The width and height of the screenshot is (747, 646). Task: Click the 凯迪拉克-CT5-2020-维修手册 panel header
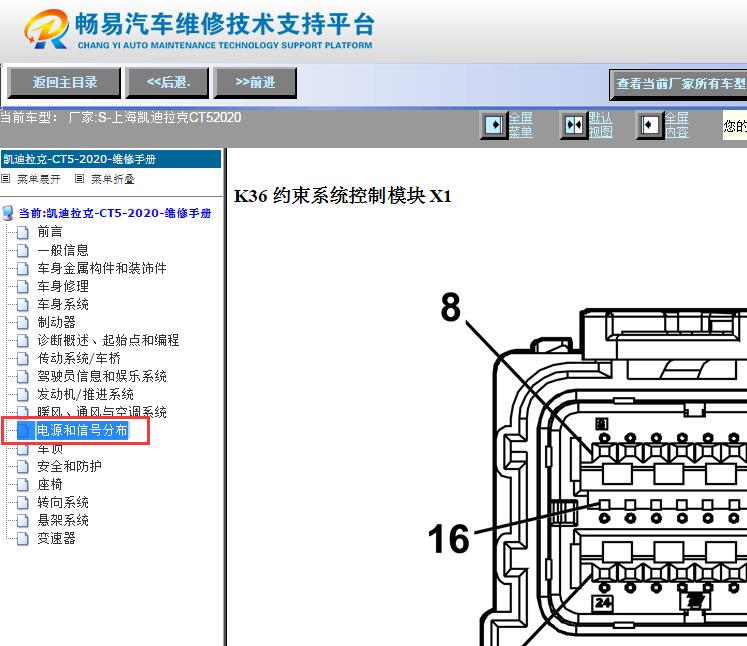111,159
